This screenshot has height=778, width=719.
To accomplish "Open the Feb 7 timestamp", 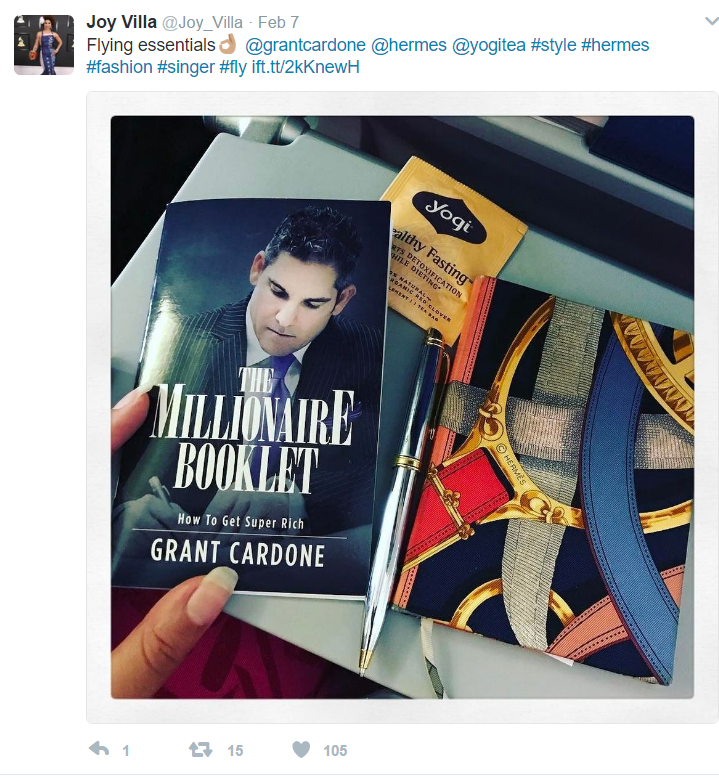I will coord(278,23).
